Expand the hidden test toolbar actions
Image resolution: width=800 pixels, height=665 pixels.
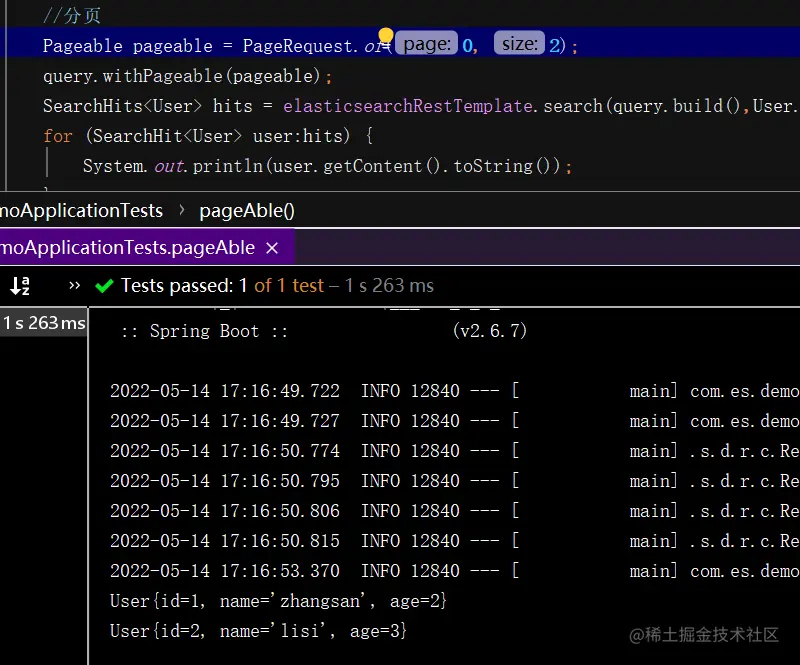pyautogui.click(x=74, y=286)
